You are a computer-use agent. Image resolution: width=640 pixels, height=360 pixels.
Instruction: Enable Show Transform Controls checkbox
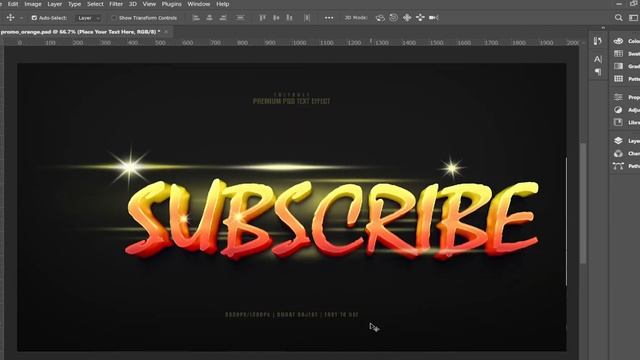click(114, 18)
